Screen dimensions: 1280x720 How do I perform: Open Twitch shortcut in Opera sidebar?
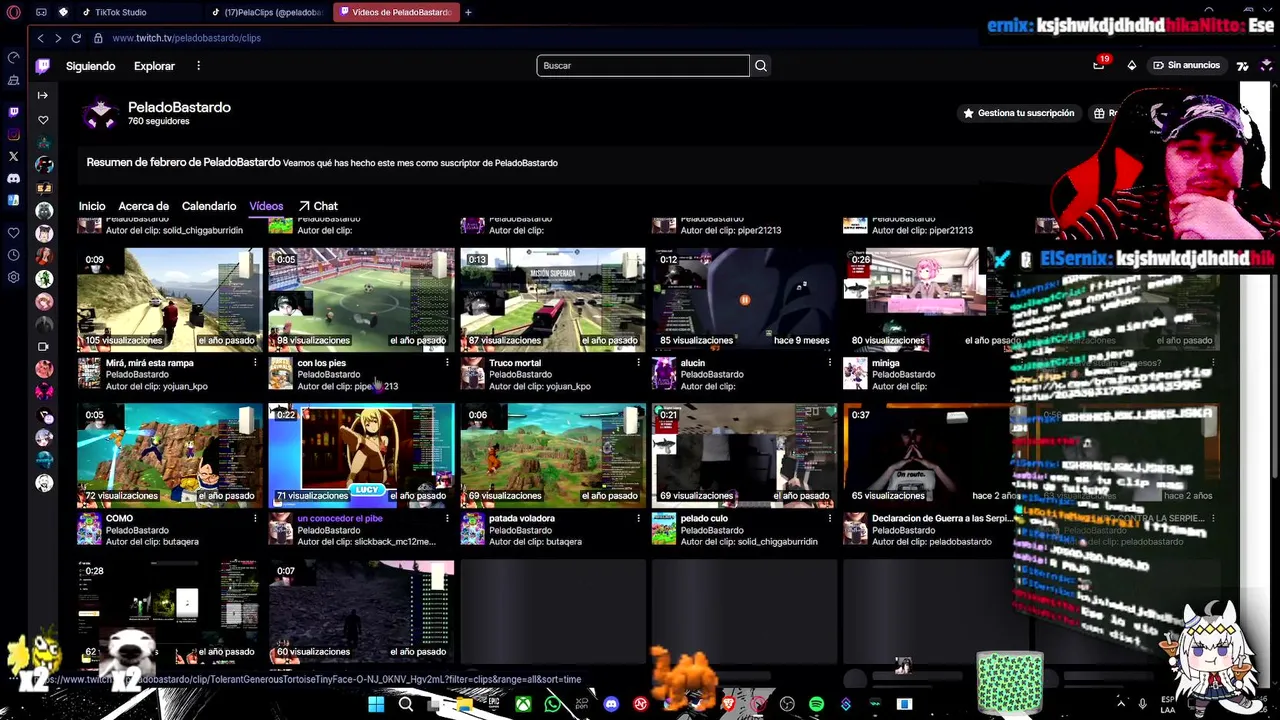(x=14, y=112)
